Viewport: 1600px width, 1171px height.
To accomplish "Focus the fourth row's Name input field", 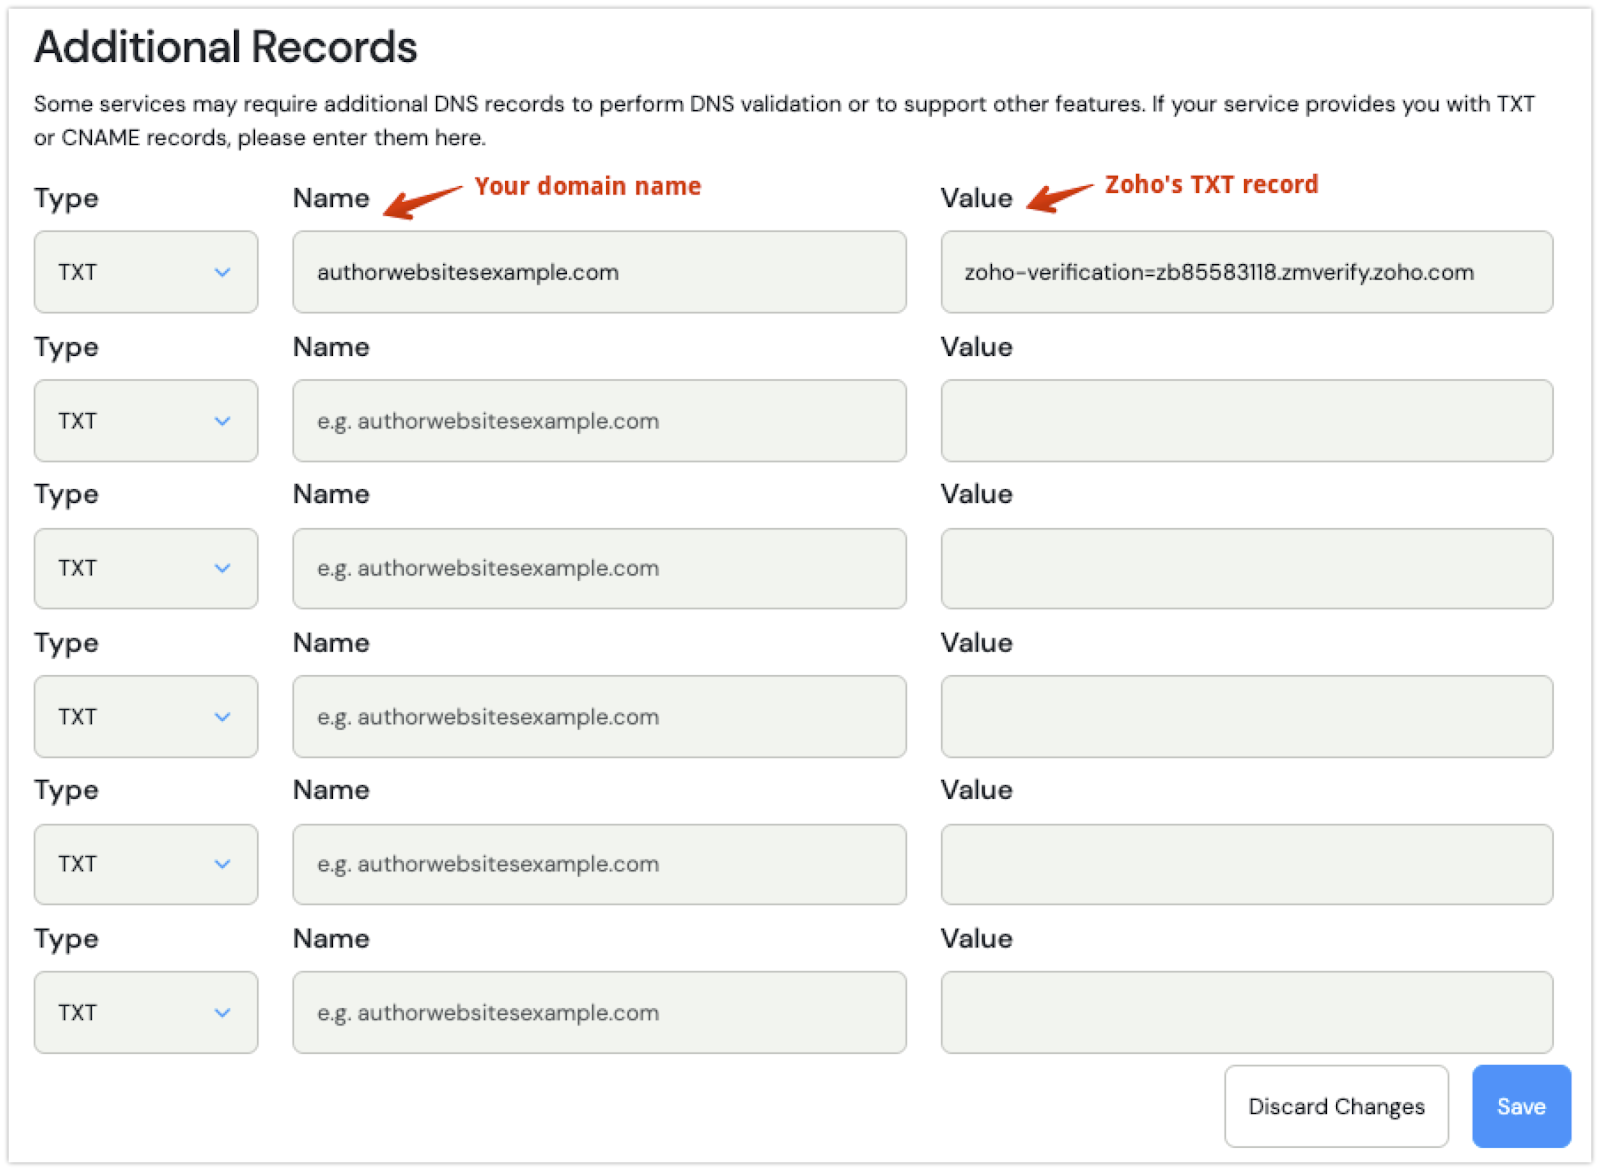I will pyautogui.click(x=599, y=717).
